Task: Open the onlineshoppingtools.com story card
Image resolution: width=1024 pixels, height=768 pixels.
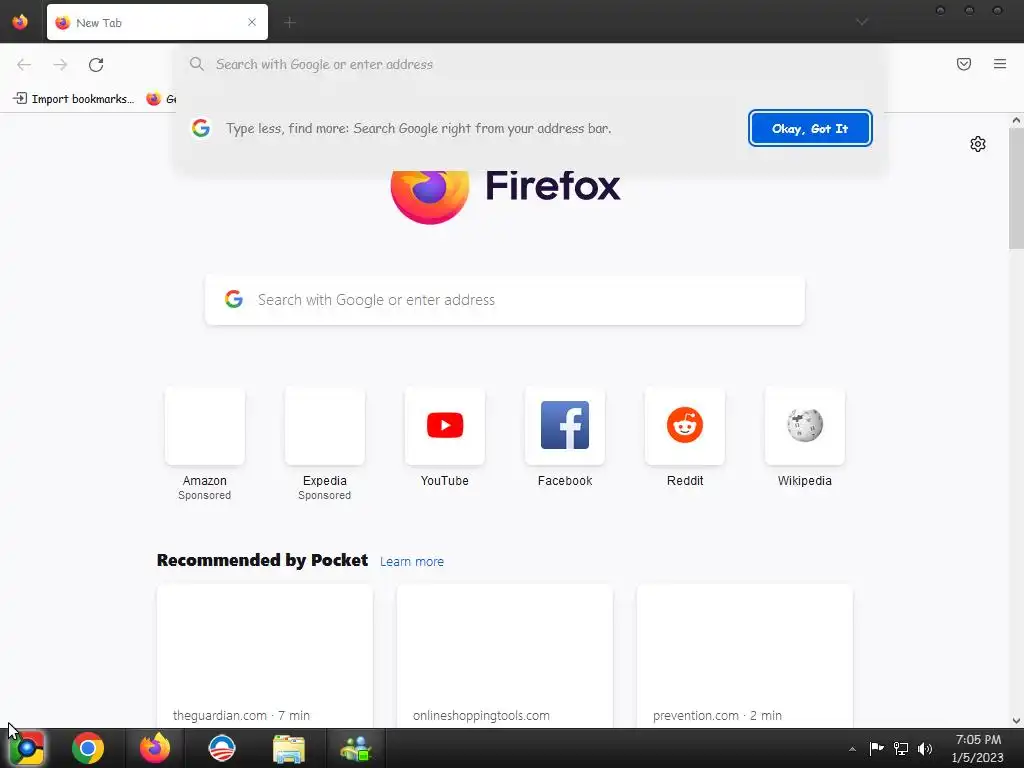Action: [x=505, y=656]
